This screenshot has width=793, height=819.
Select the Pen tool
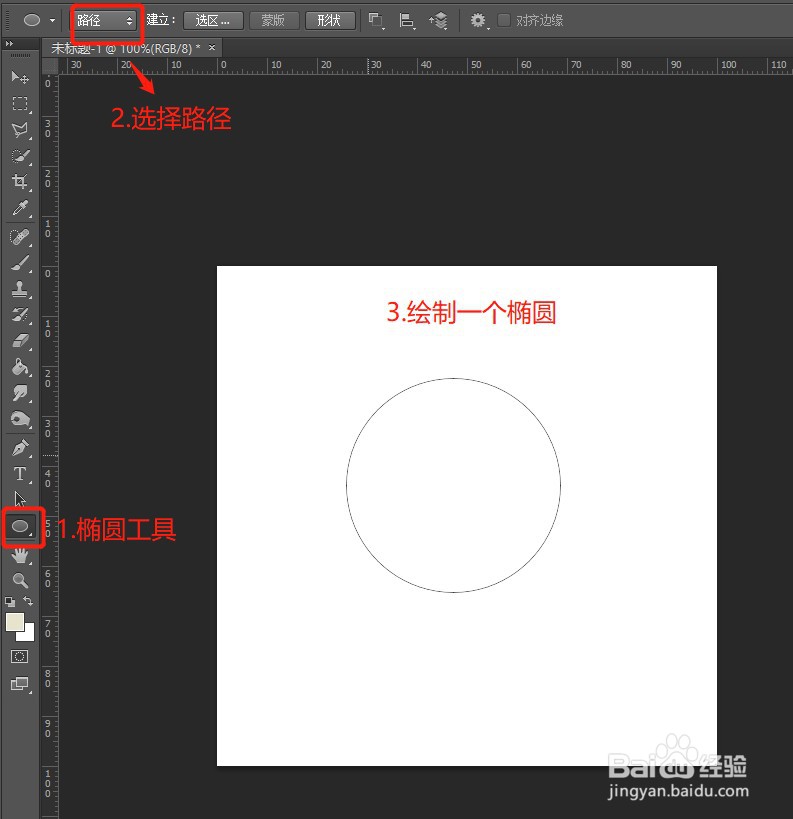click(x=20, y=448)
